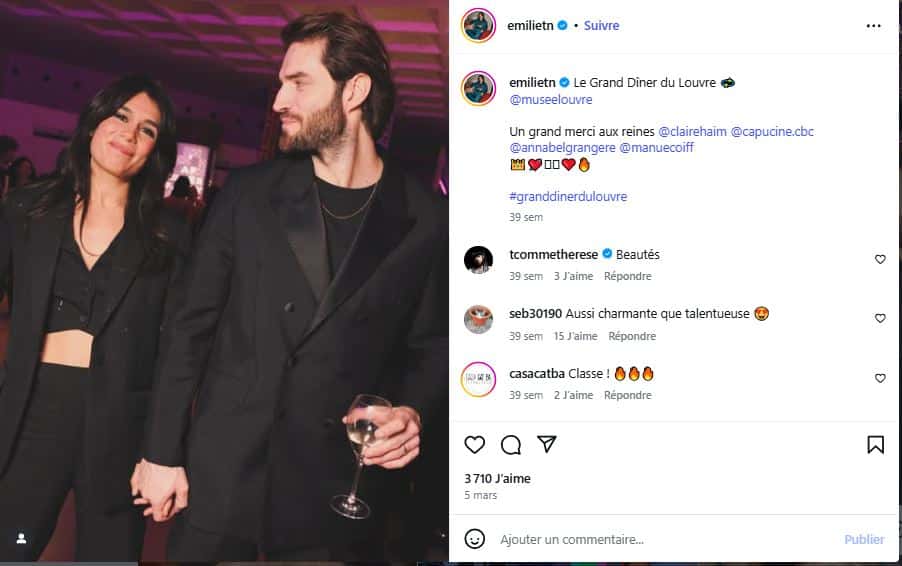
Task: Click the emoji picker smiley icon
Action: 479,539
